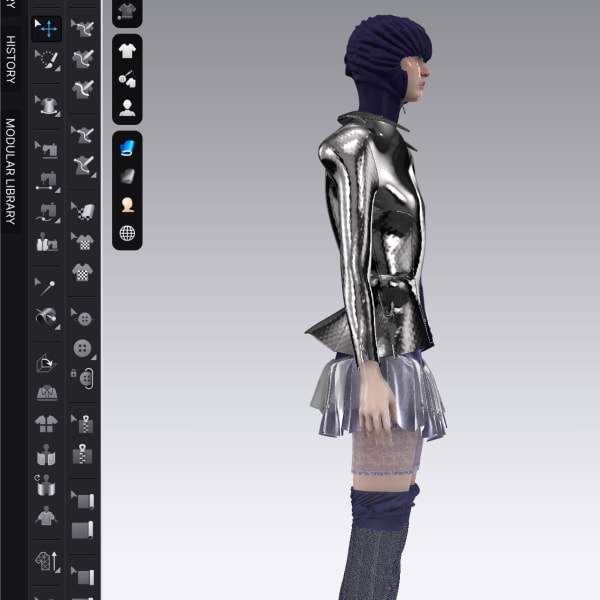600x600 pixels.
Task: Open the HISTORY side tab
Action: [x=11, y=60]
